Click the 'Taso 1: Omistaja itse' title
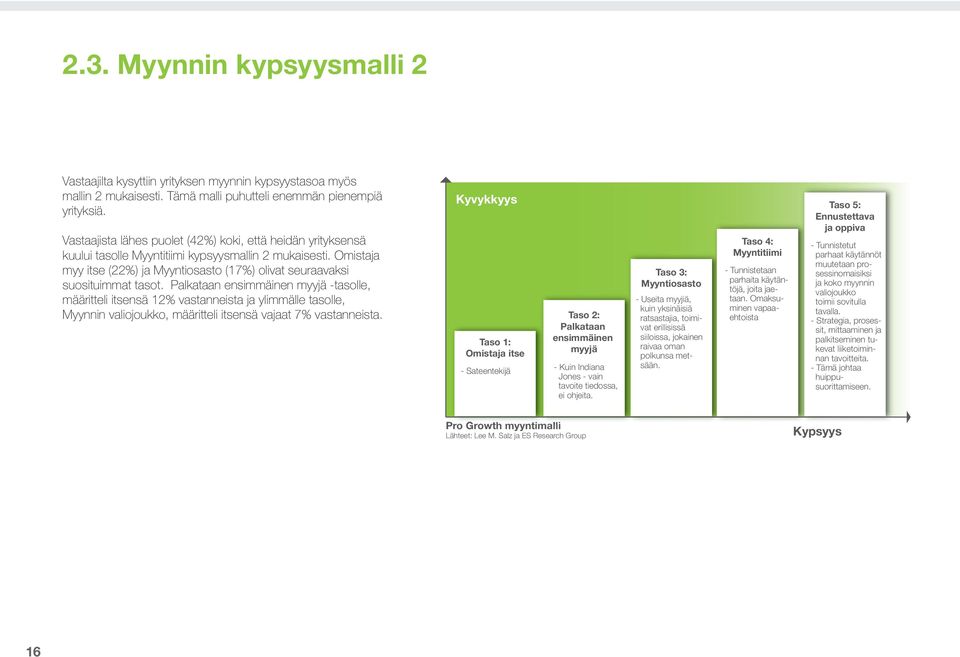Screen dimensions: 960x657 (x=495, y=348)
